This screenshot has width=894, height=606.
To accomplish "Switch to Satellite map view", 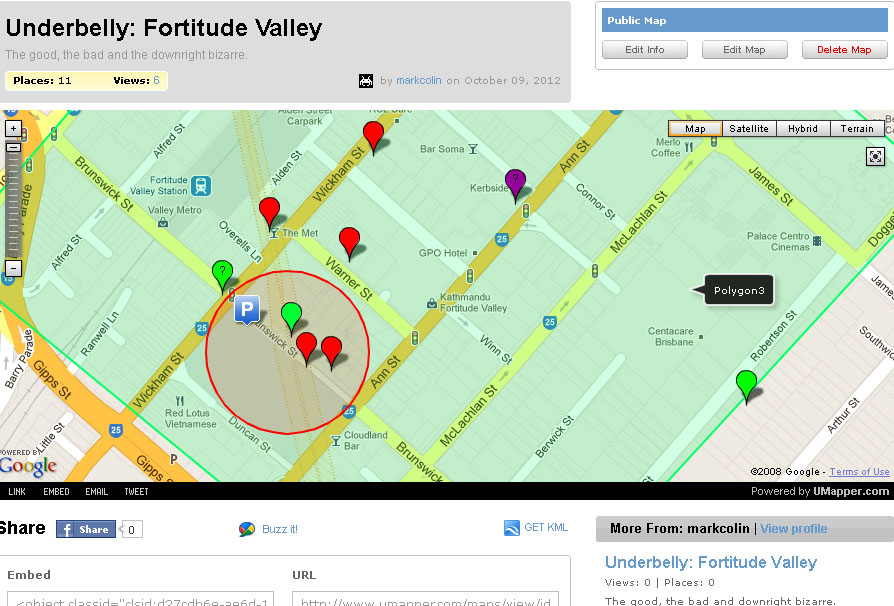I will pos(749,128).
